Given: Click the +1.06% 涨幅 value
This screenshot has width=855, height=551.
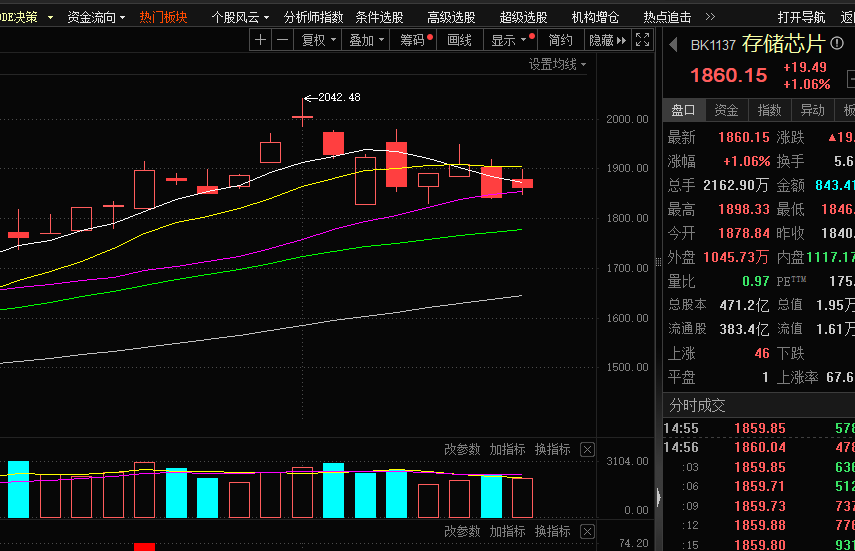Looking at the screenshot, I should point(746,161).
